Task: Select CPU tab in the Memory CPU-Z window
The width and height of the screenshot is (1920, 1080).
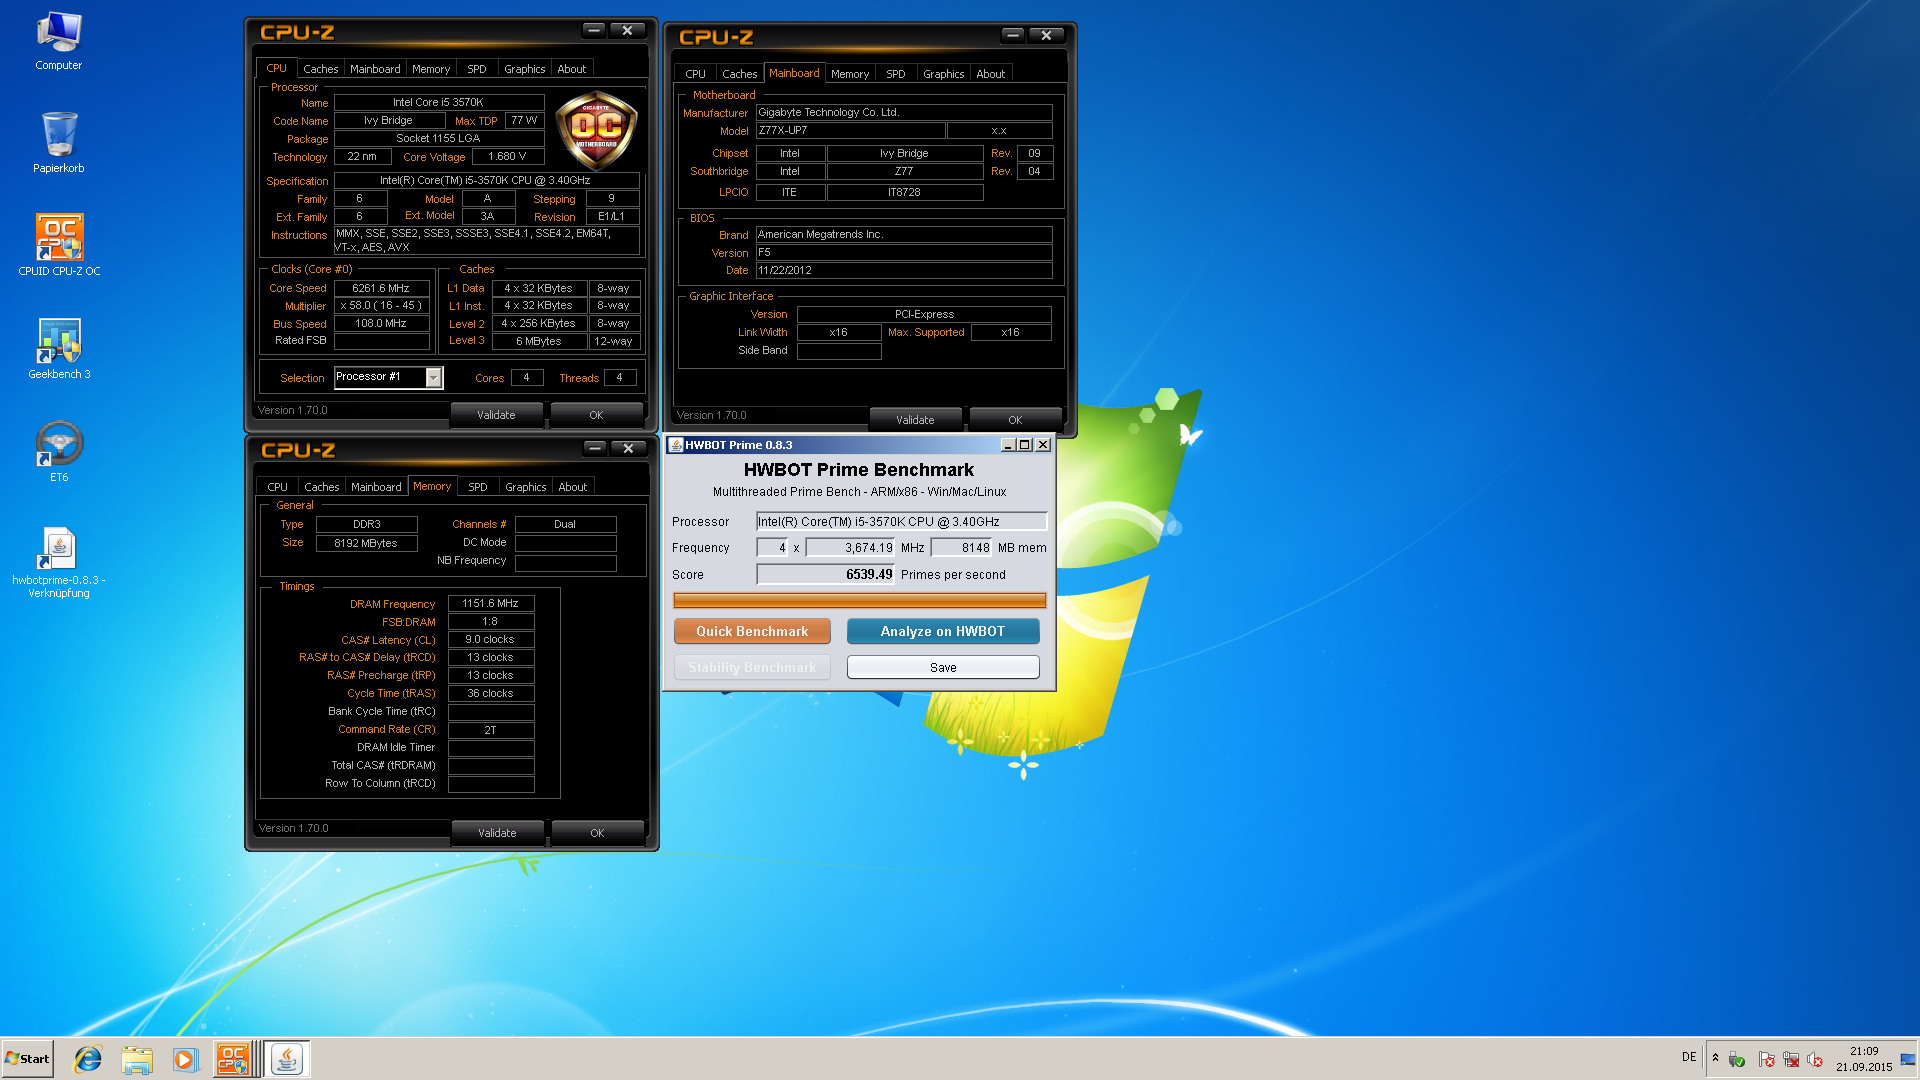Action: [278, 487]
